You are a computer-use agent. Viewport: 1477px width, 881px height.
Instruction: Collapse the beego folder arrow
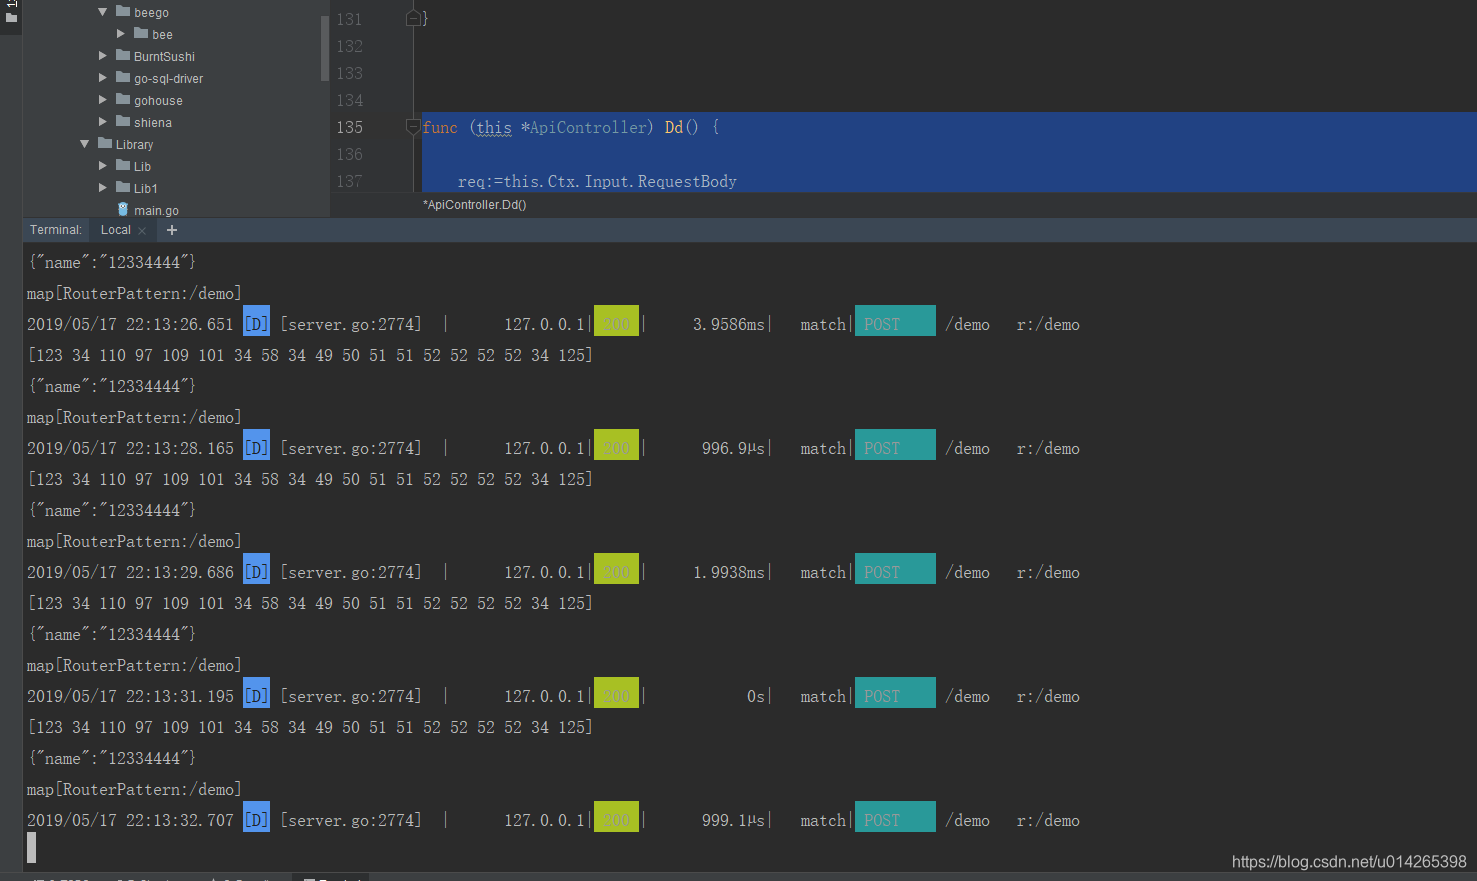pos(103,12)
